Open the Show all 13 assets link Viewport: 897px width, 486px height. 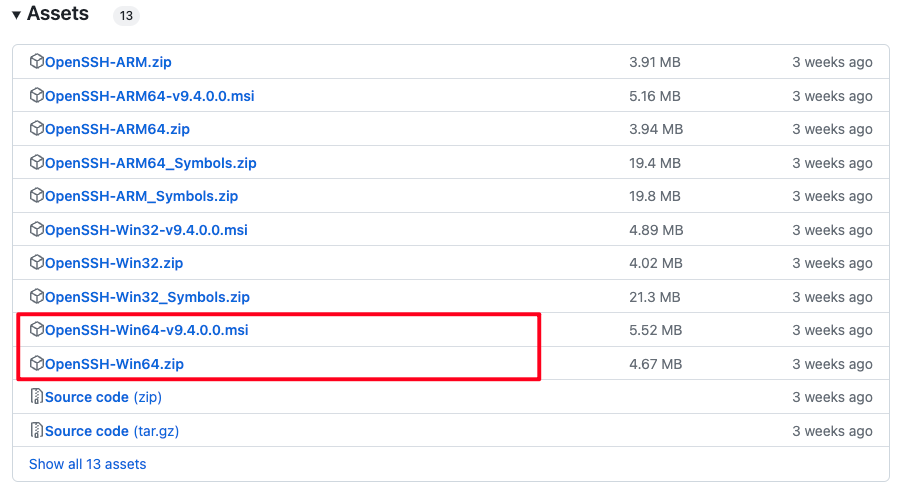pos(88,464)
